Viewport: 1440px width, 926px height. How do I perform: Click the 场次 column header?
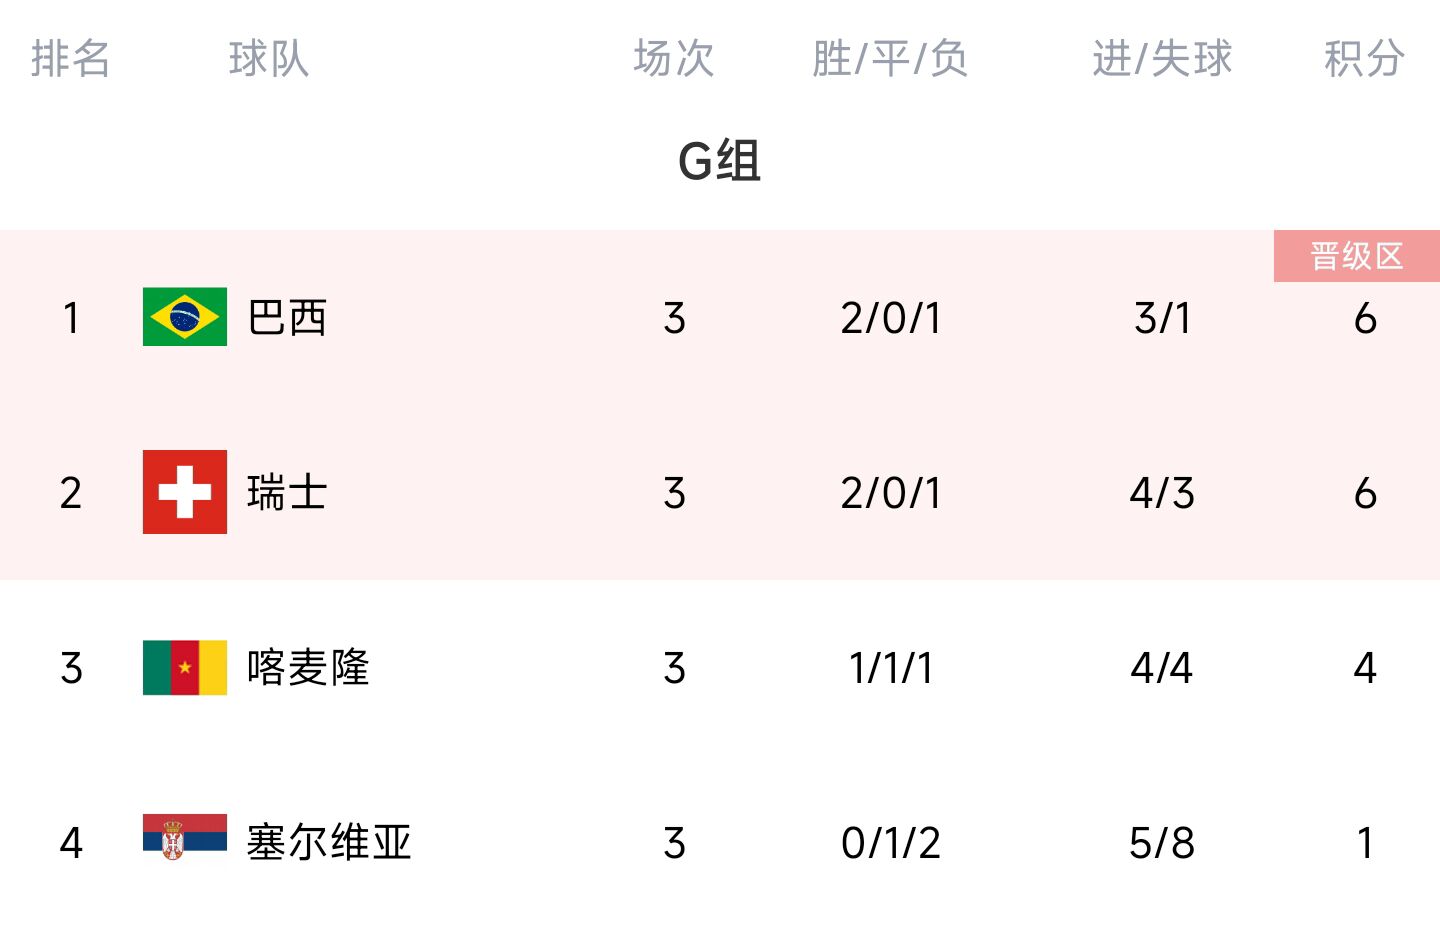[x=674, y=58]
